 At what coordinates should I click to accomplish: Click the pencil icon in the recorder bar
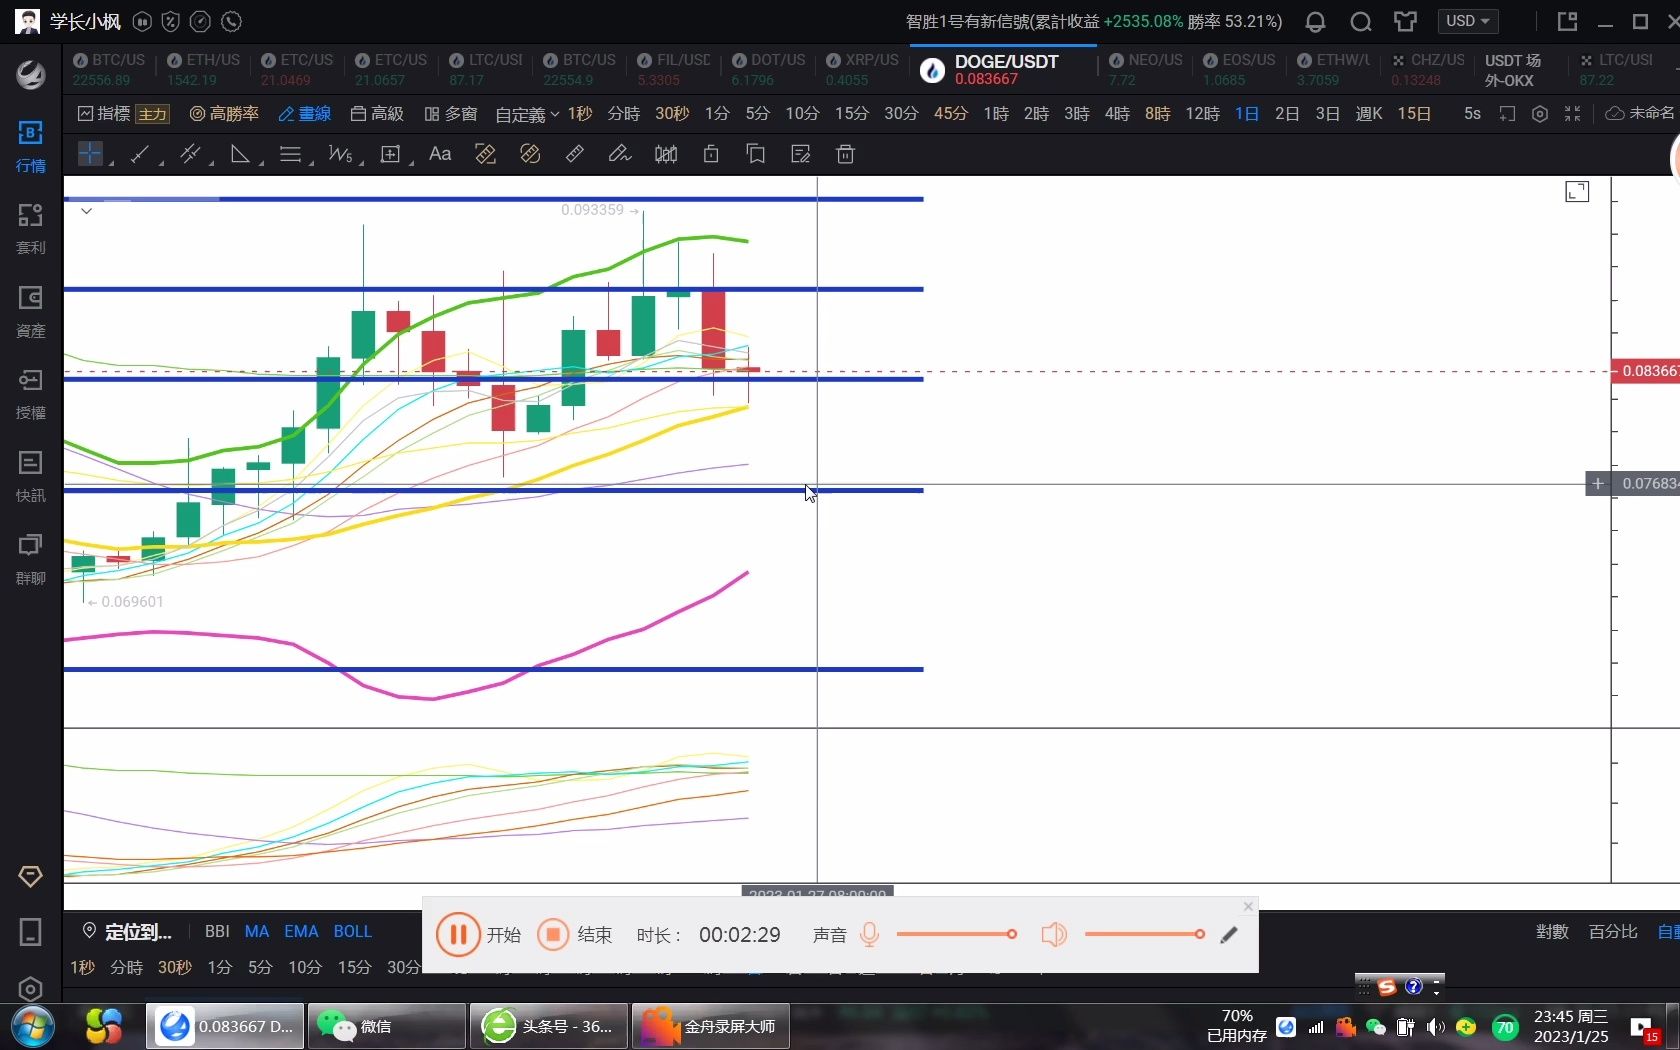pos(1229,935)
